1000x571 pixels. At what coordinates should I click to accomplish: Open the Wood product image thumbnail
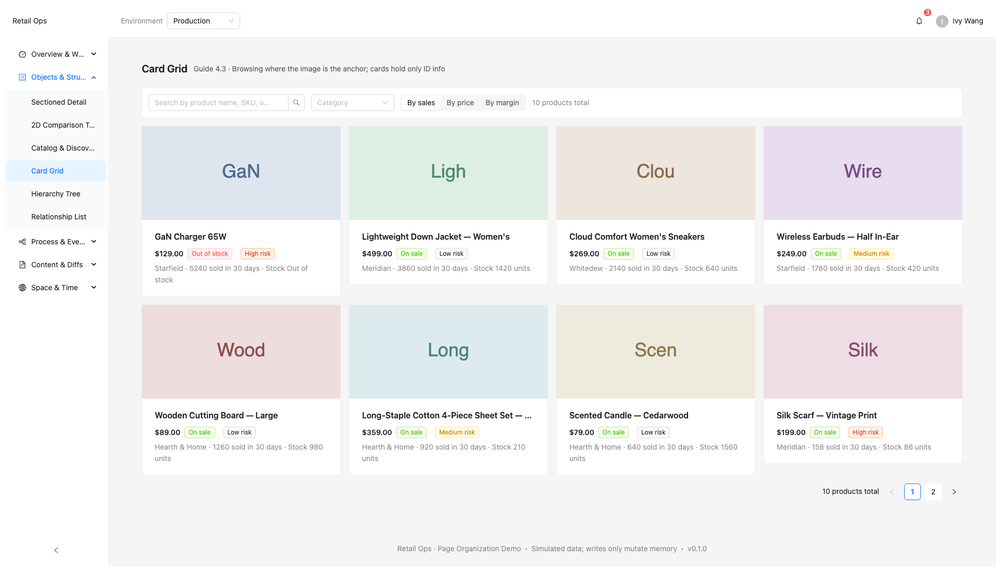[x=241, y=352]
